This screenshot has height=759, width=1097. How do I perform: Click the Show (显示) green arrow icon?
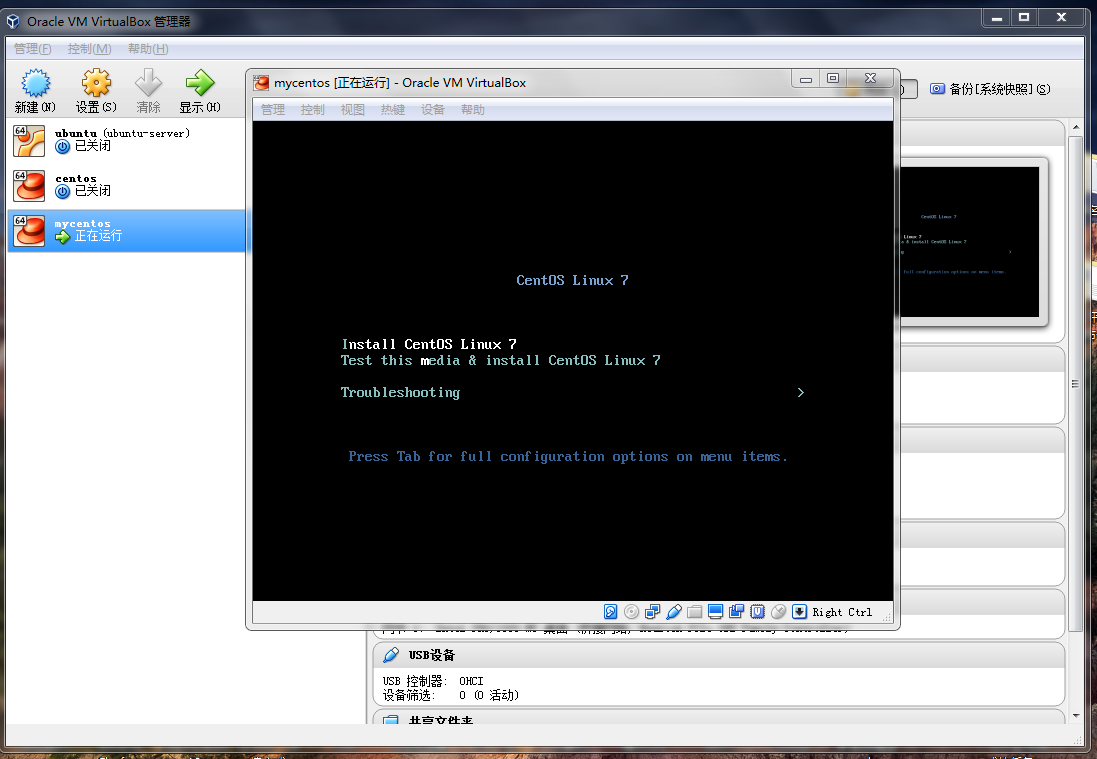[200, 83]
